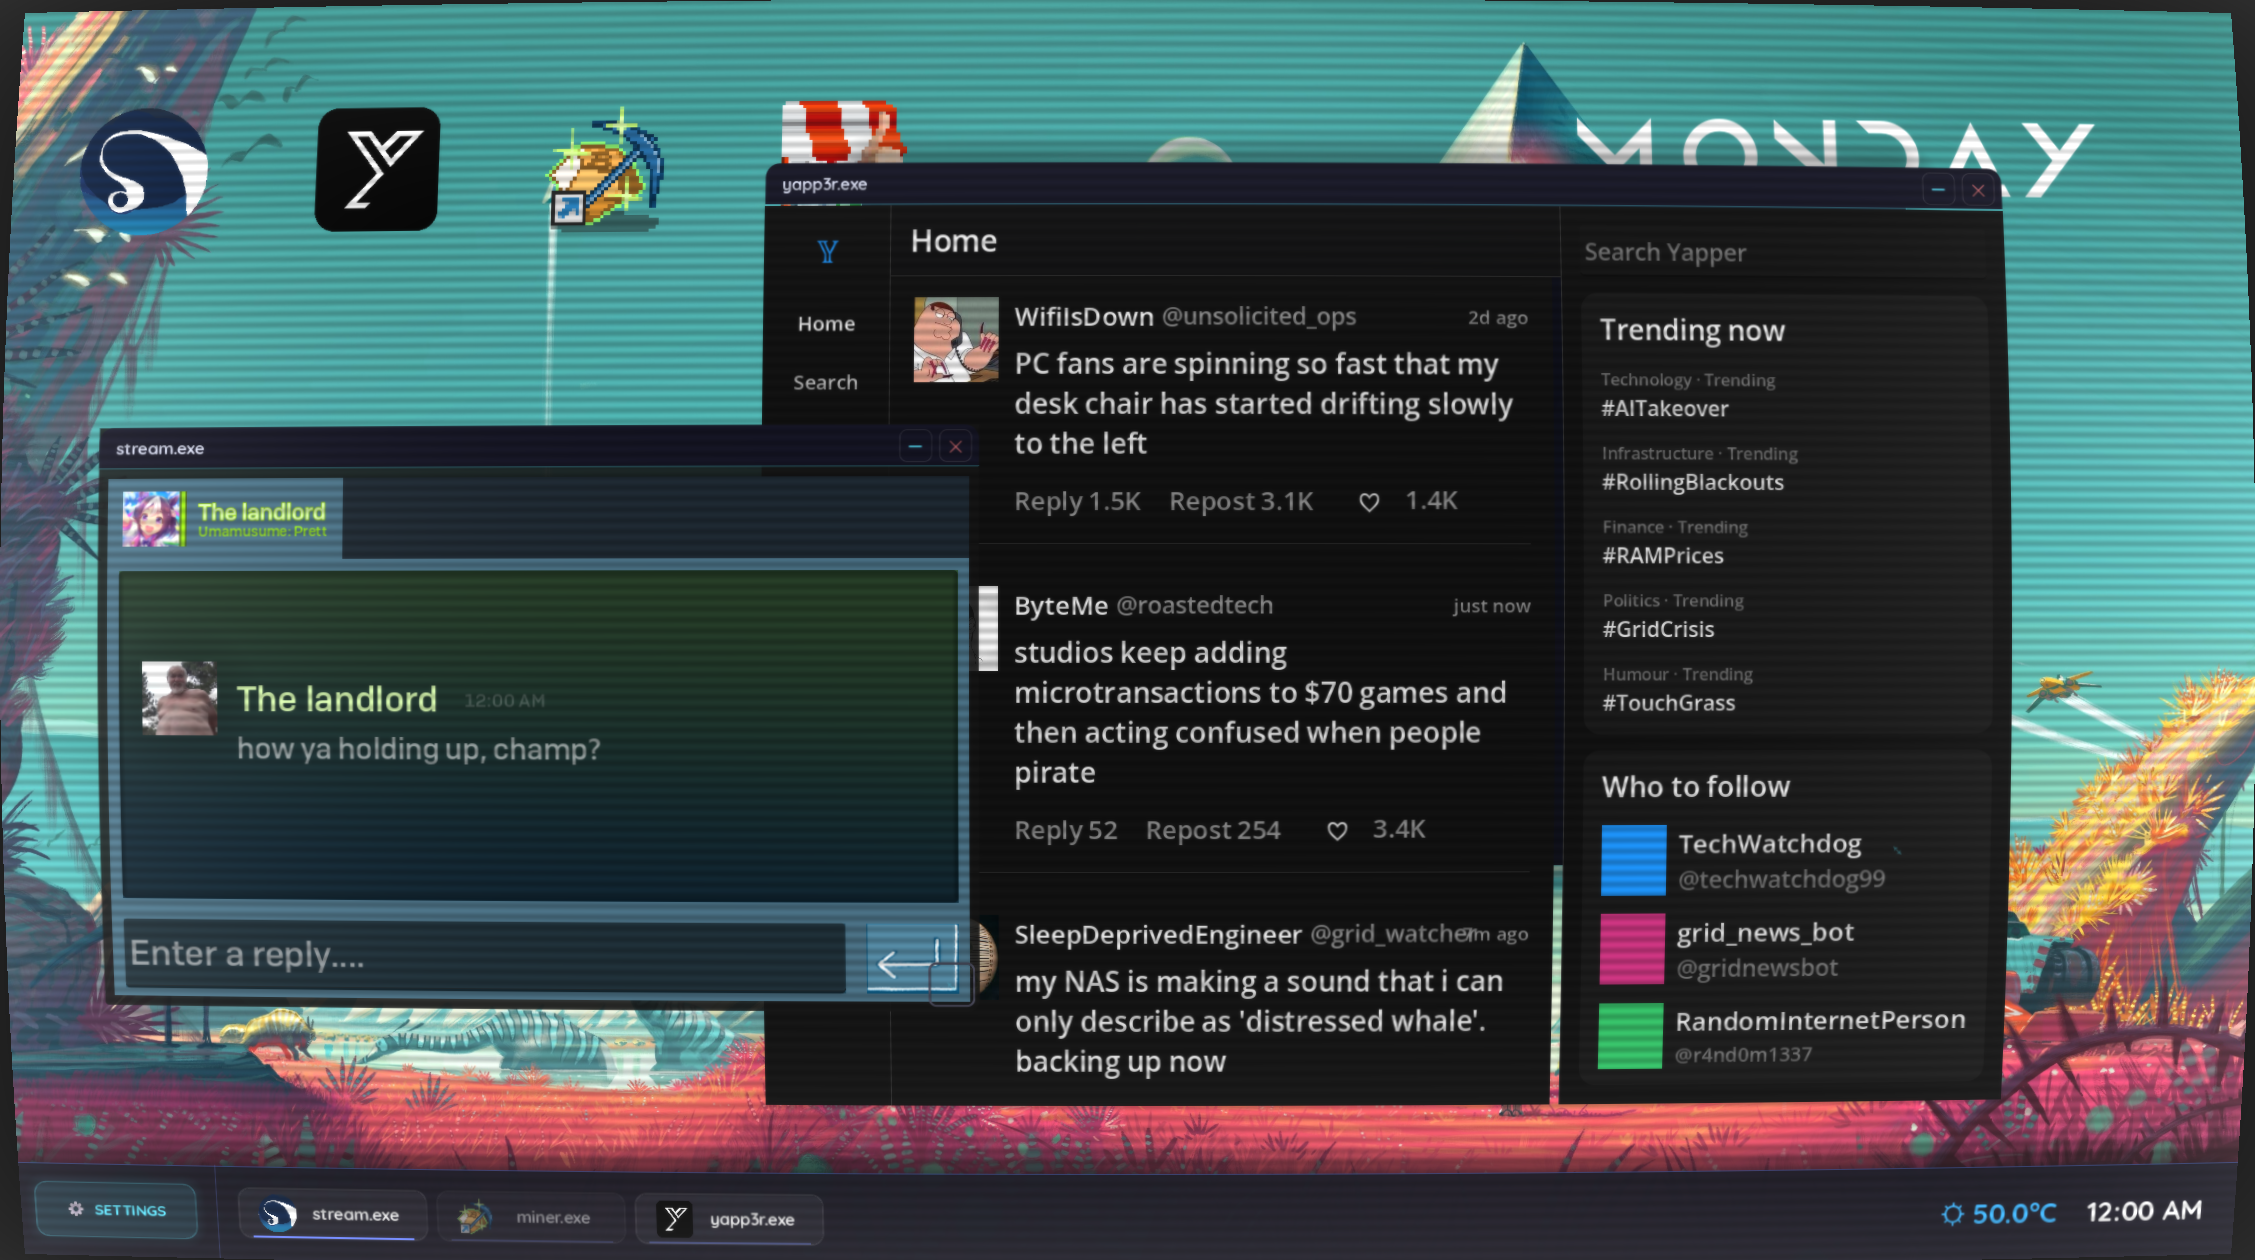Click the temperature gauge icon in taskbar
This screenshot has height=1260, width=2255.
pos(1952,1214)
